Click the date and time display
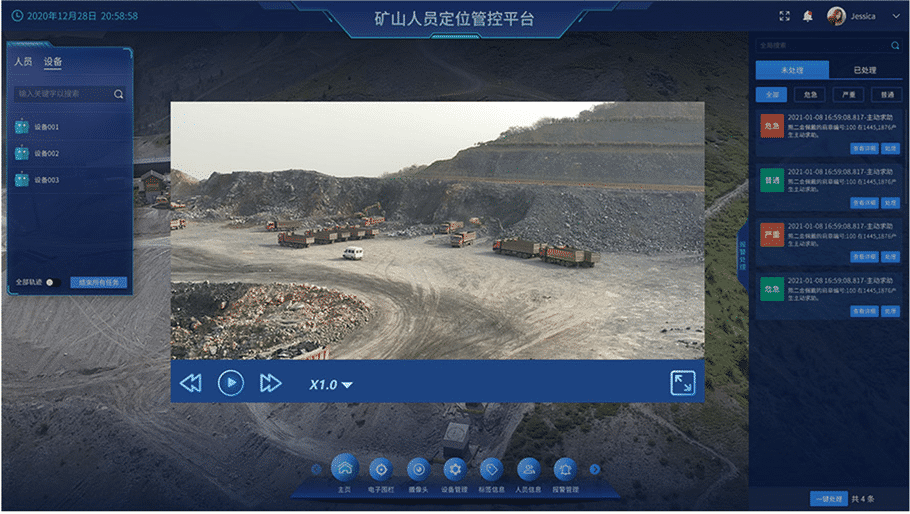 click(75, 16)
